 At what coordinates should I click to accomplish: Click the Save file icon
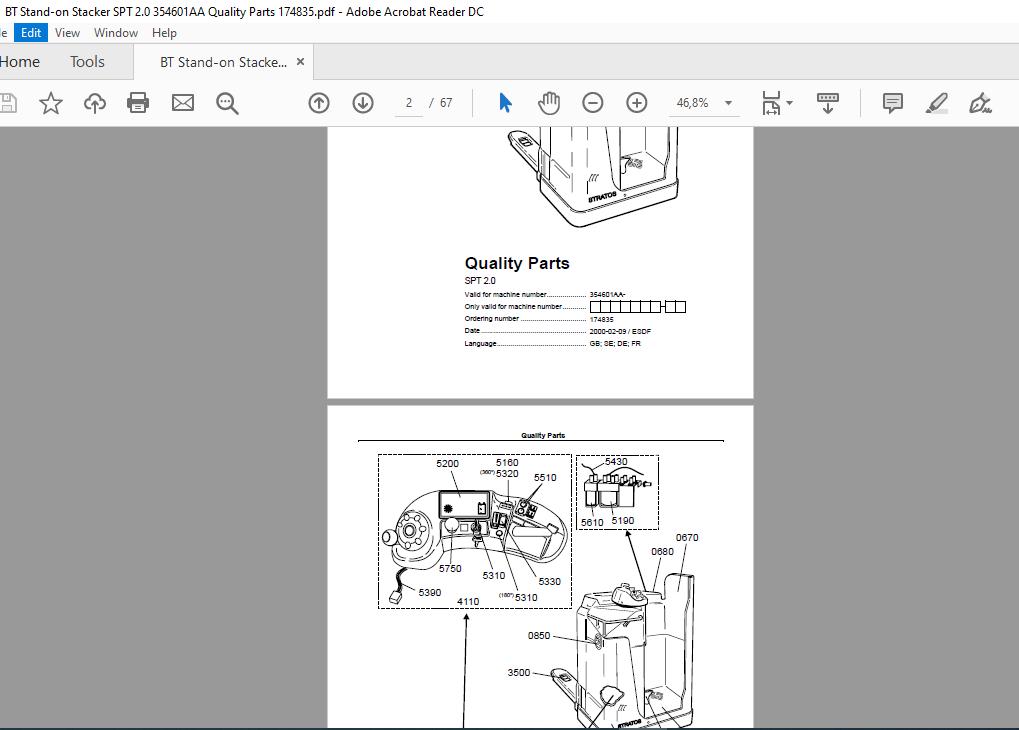coord(7,103)
